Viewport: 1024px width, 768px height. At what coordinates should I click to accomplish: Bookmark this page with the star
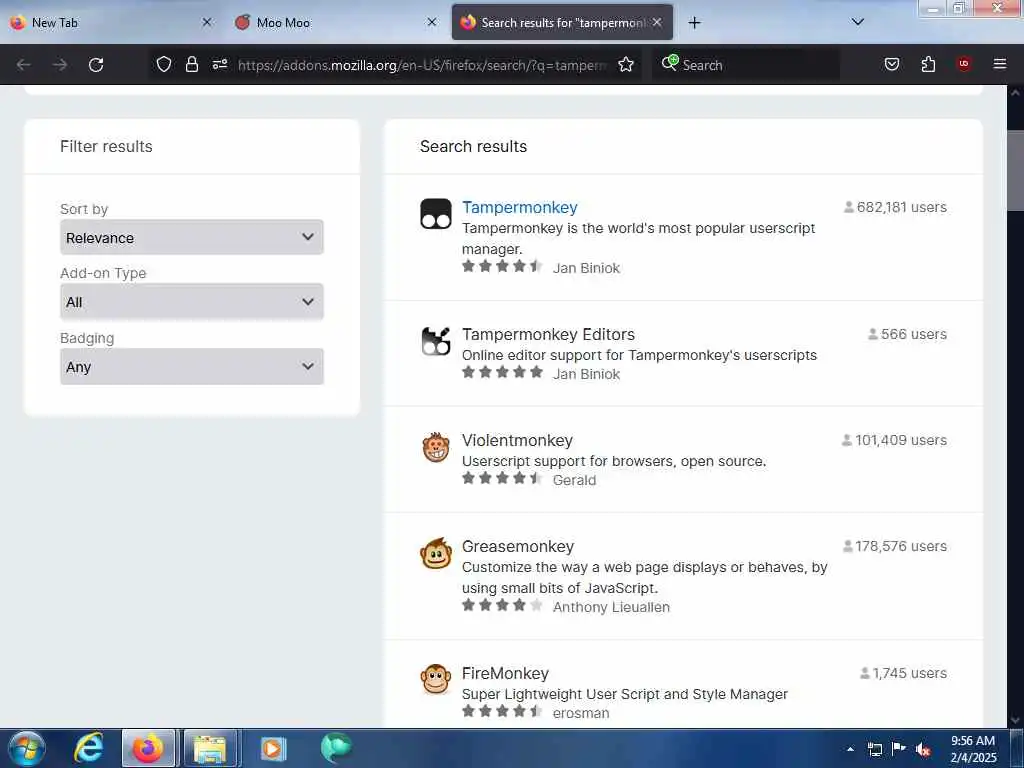pyautogui.click(x=626, y=64)
